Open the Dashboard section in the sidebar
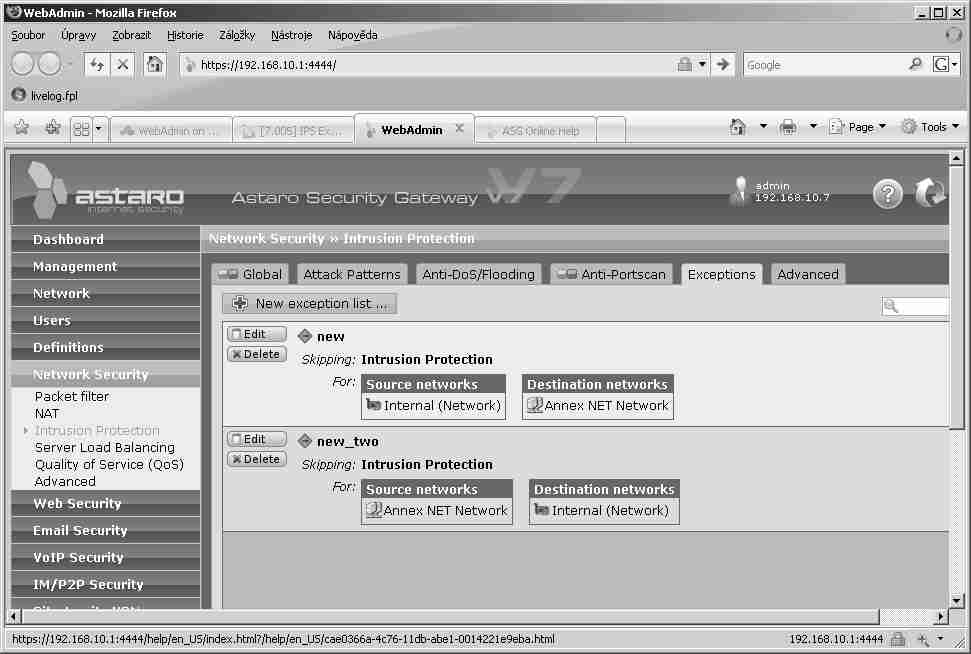Screen dimensions: 971x654 coord(105,240)
